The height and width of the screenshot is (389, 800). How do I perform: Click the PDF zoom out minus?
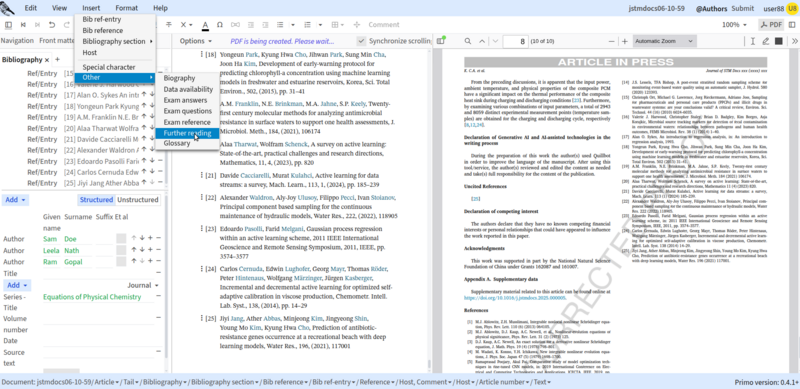[x=611, y=41]
